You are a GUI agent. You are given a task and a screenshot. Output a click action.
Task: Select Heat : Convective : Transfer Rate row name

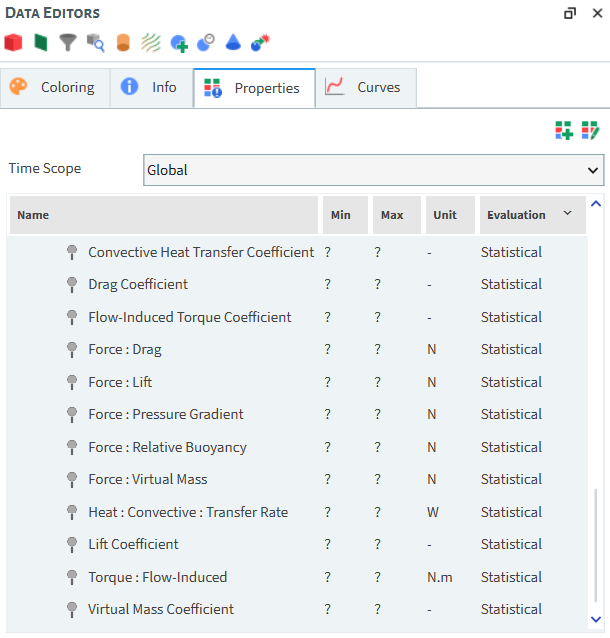point(188,512)
